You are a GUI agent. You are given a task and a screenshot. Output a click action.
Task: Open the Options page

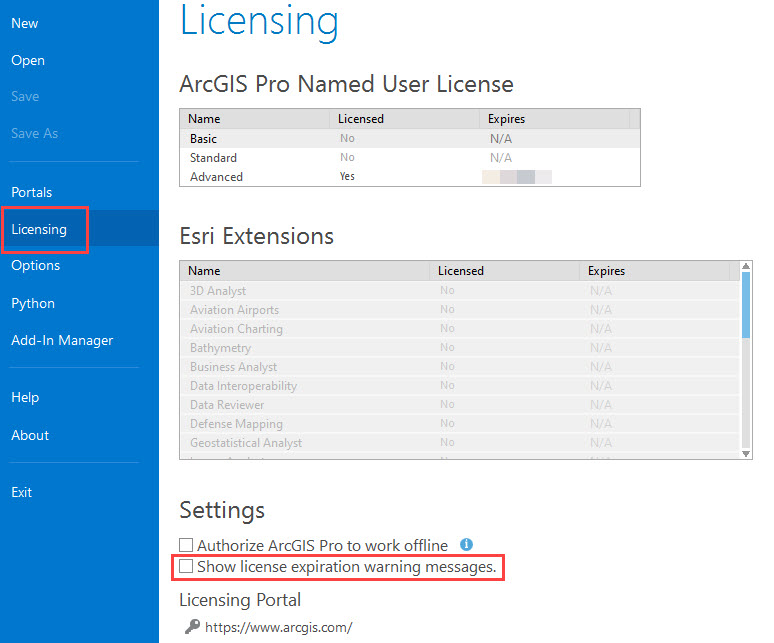[36, 265]
